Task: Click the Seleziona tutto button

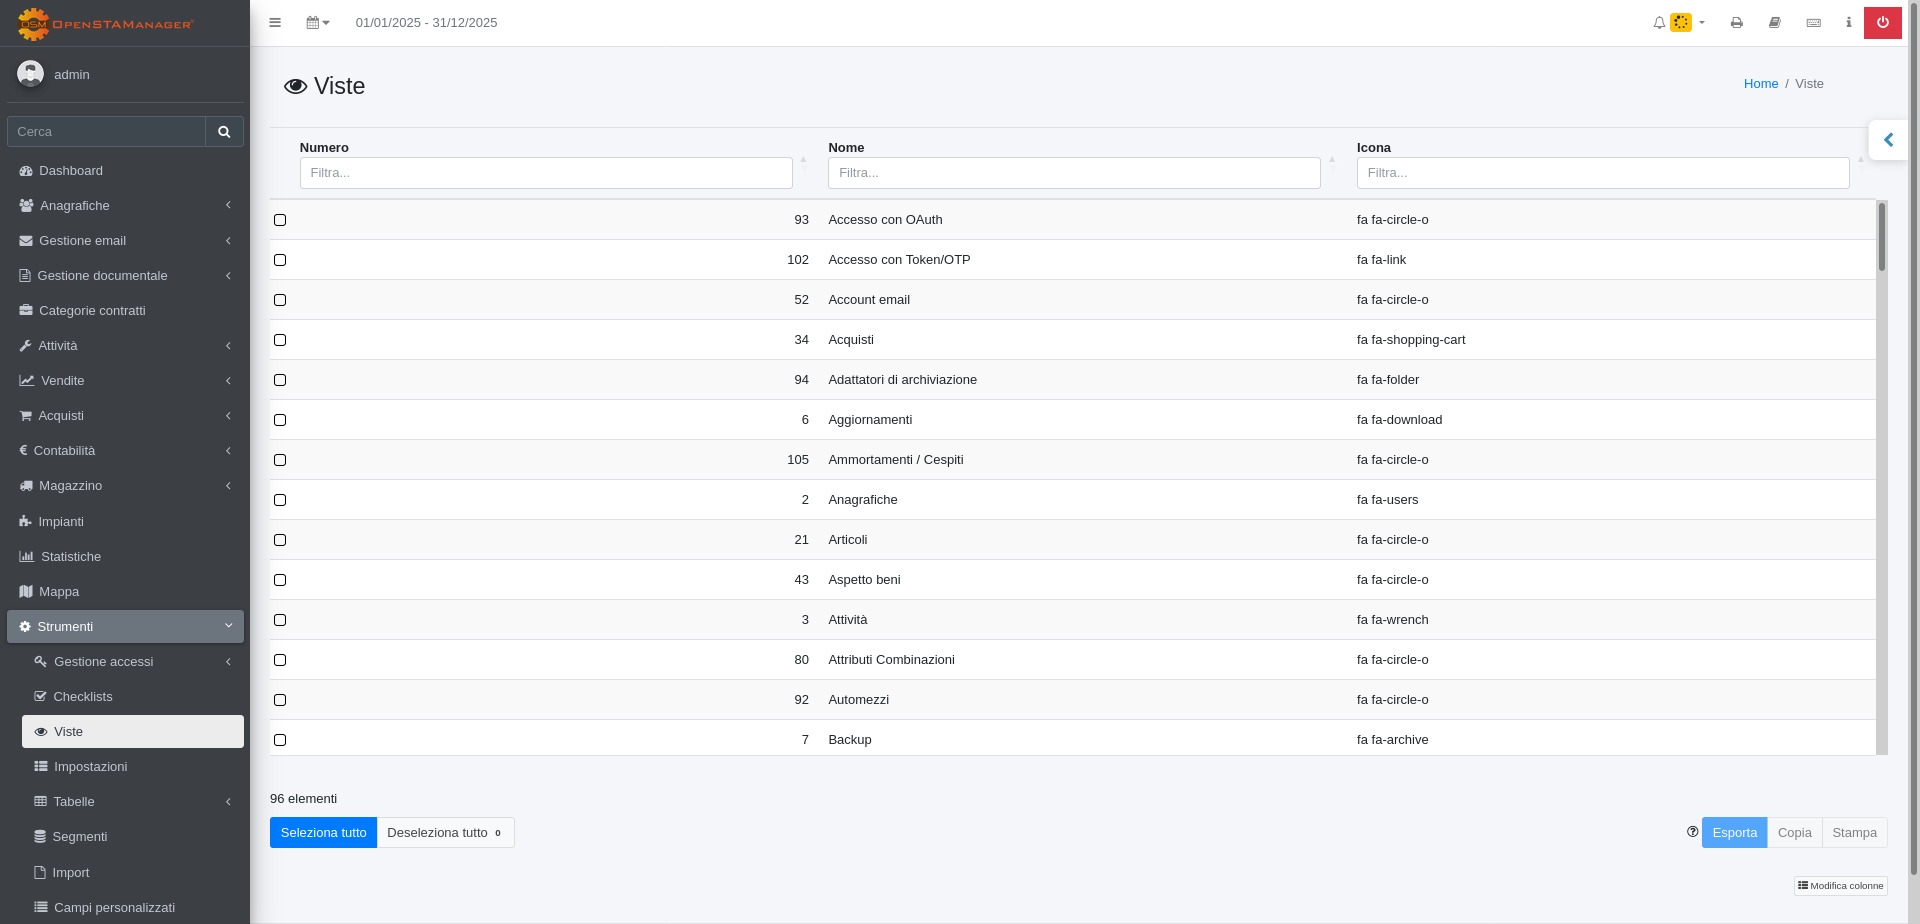Action: tap(323, 833)
